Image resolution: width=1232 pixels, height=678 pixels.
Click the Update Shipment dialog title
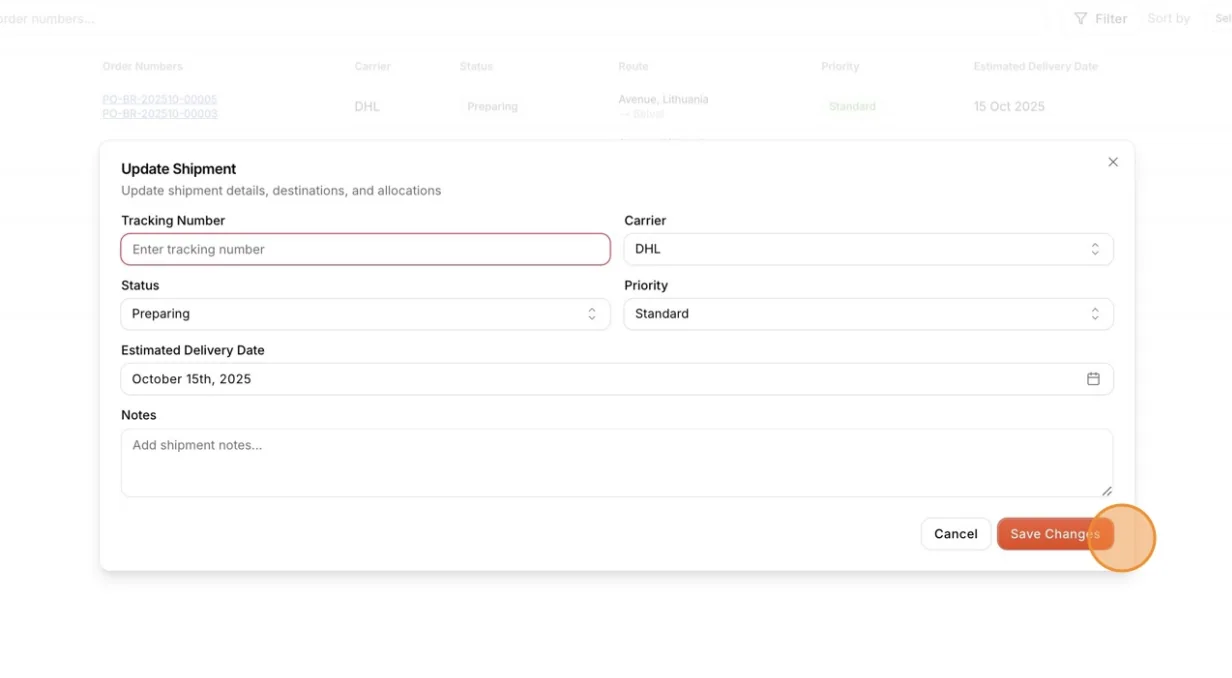[179, 169]
